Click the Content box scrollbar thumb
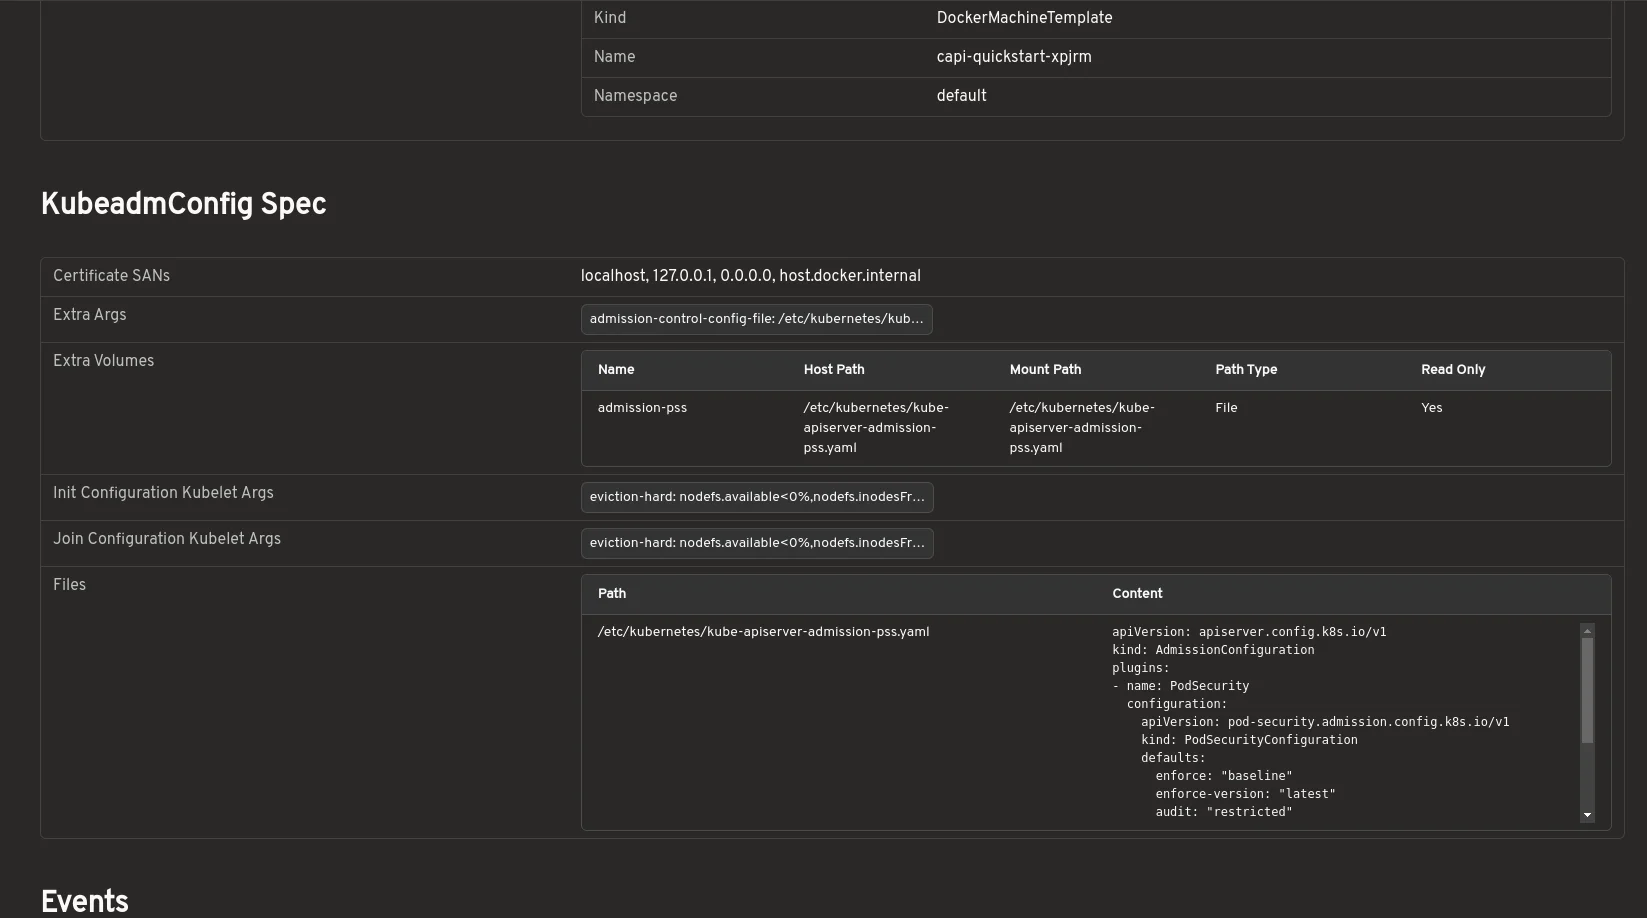The height and width of the screenshot is (918, 1647). click(x=1587, y=691)
